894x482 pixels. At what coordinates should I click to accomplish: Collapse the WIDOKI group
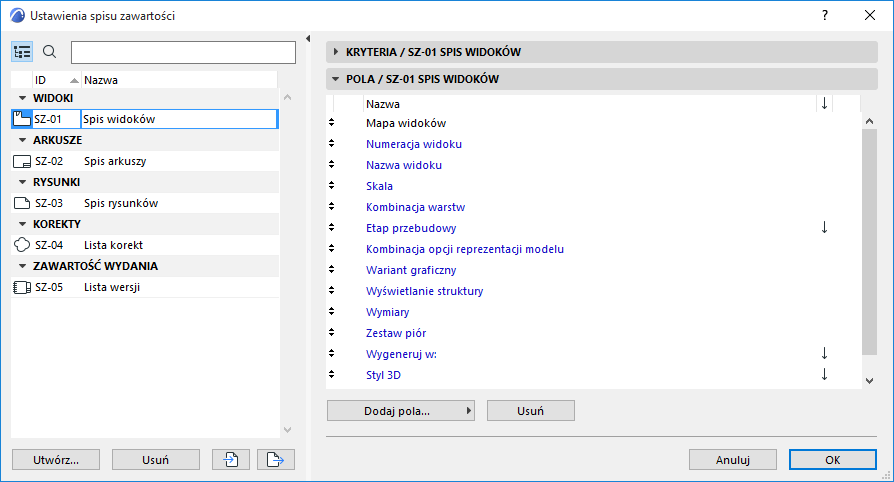22,97
